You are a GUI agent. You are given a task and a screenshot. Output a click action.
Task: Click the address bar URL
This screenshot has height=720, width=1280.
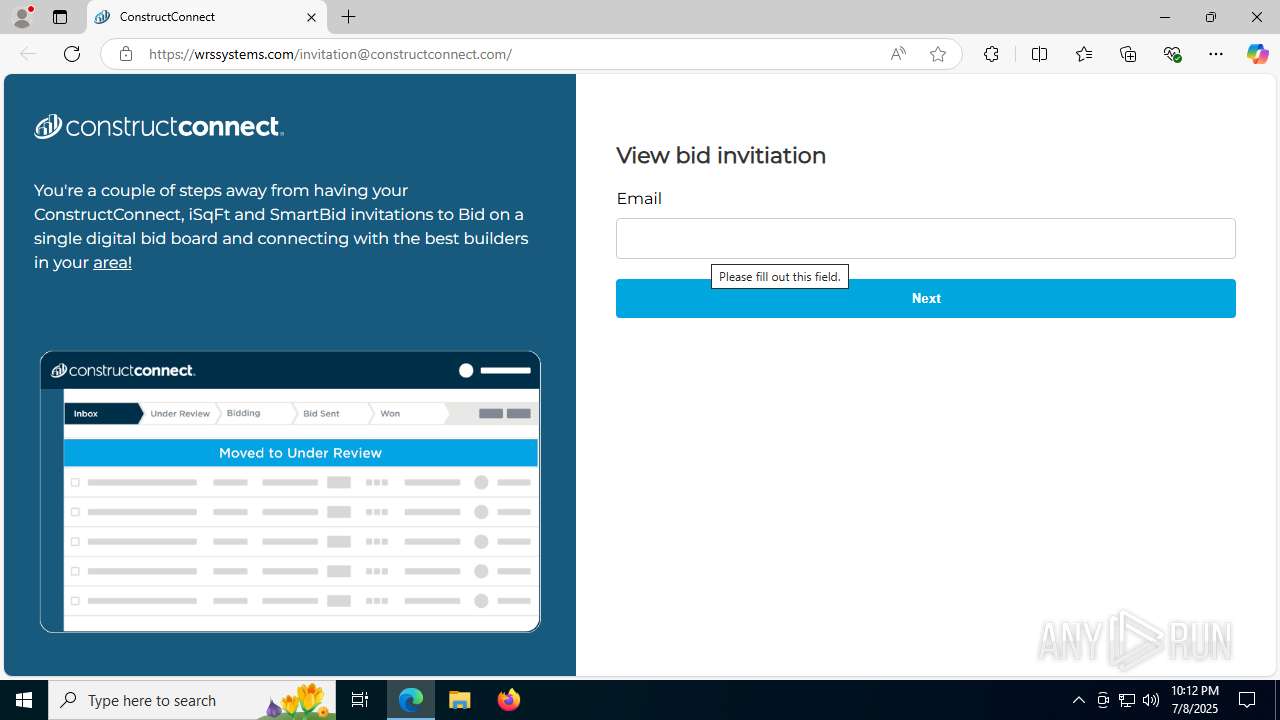point(330,54)
